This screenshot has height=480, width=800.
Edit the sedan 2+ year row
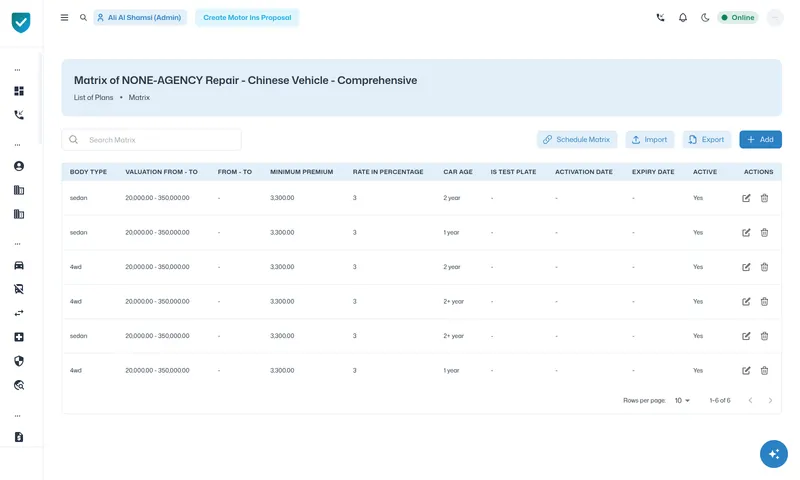pos(746,336)
